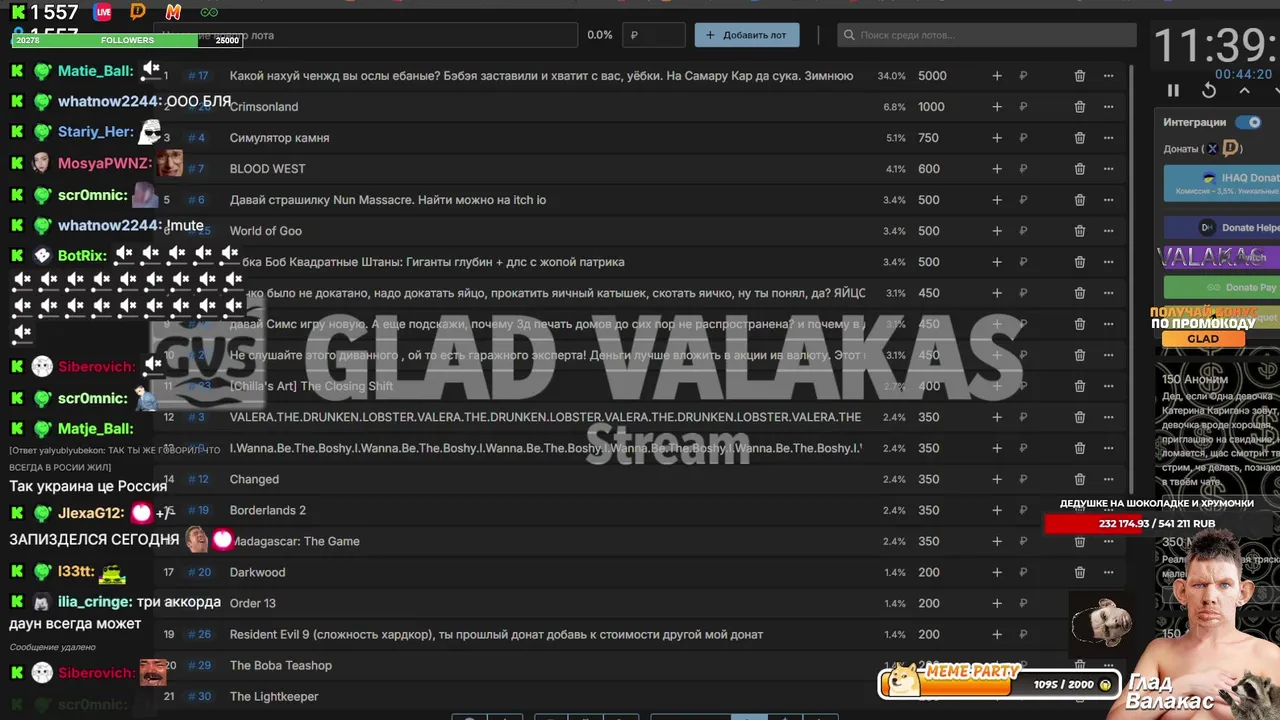Viewport: 1280px width, 720px height.
Task: Click the 0.0% label beside new lot field
Action: point(600,35)
